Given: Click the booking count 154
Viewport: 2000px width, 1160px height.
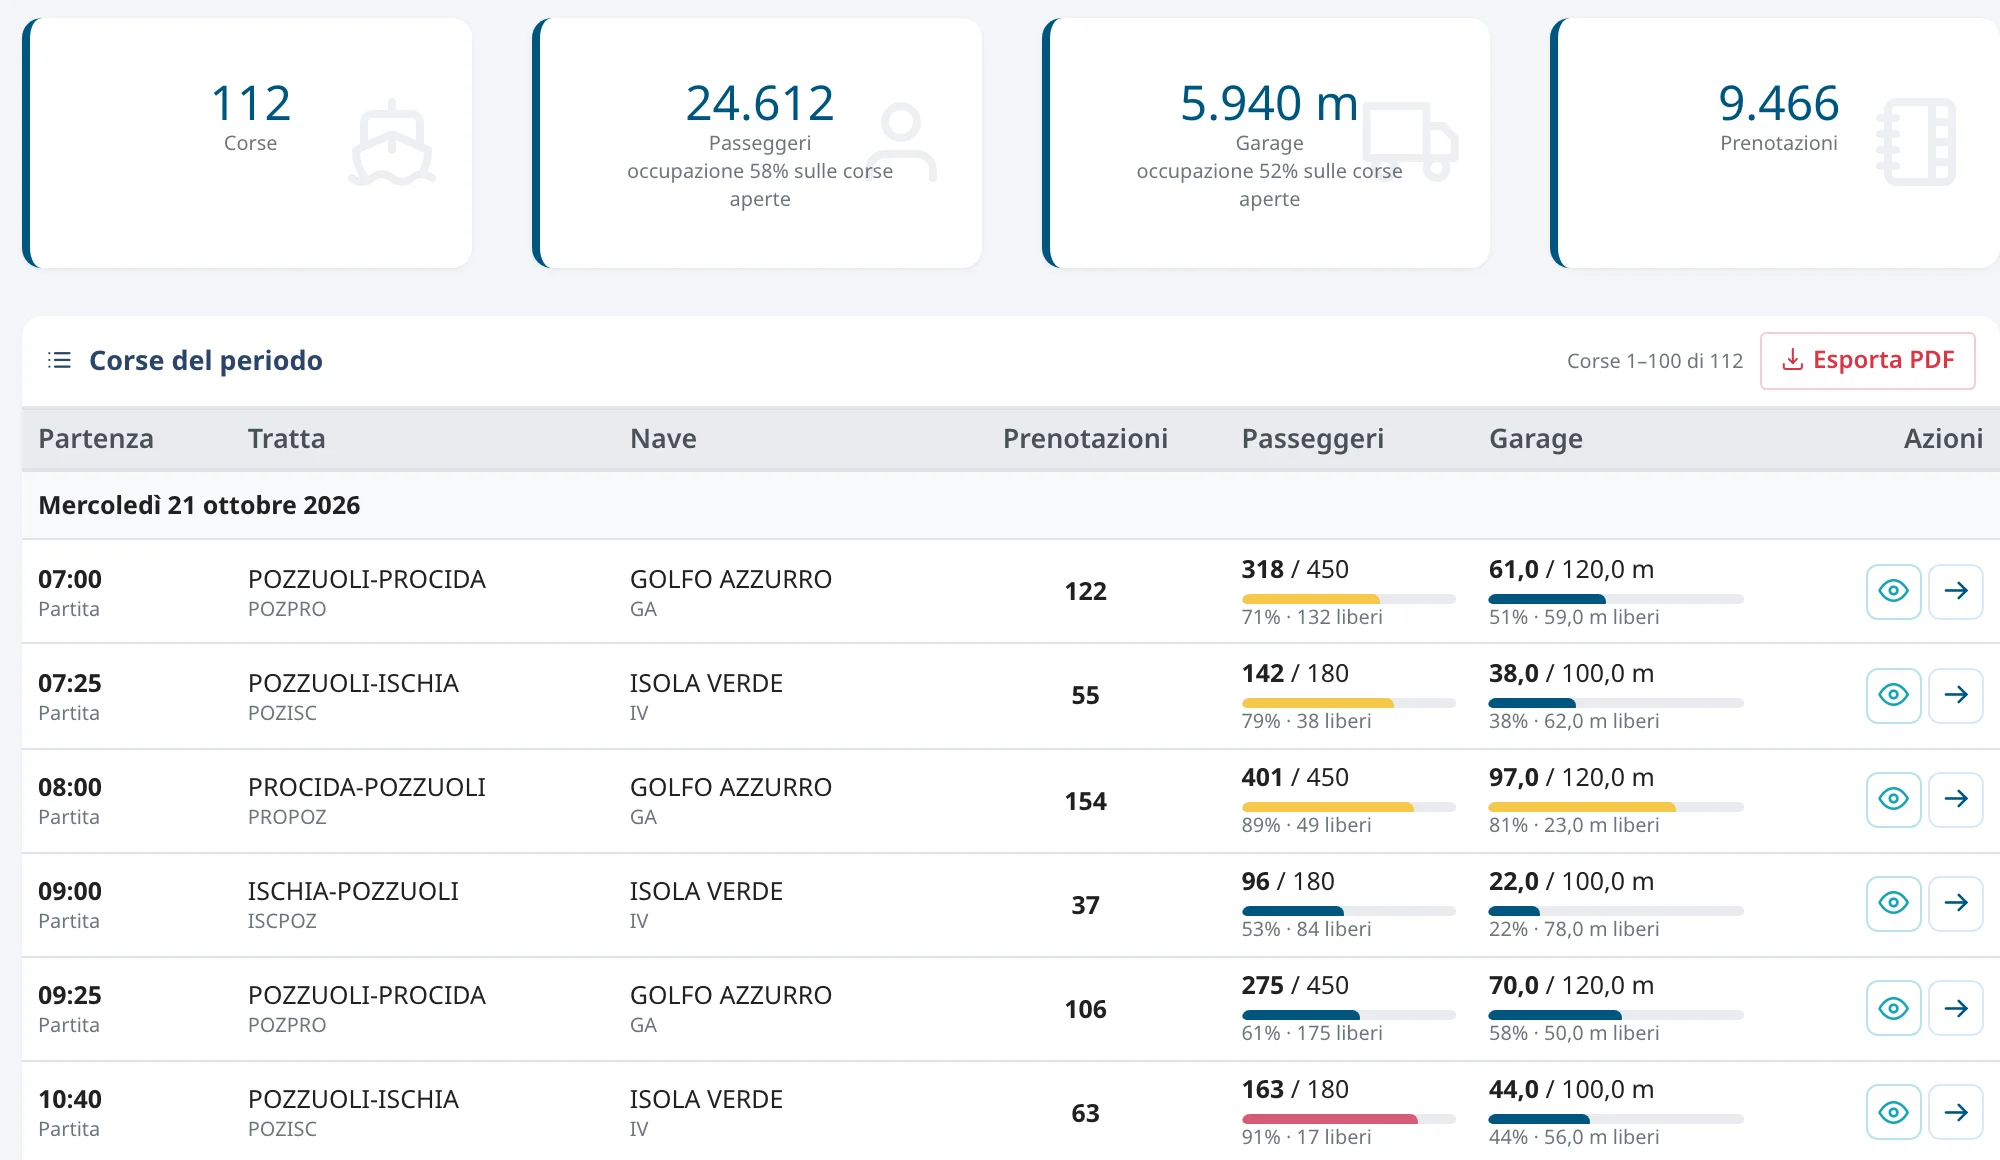Looking at the screenshot, I should 1085,801.
